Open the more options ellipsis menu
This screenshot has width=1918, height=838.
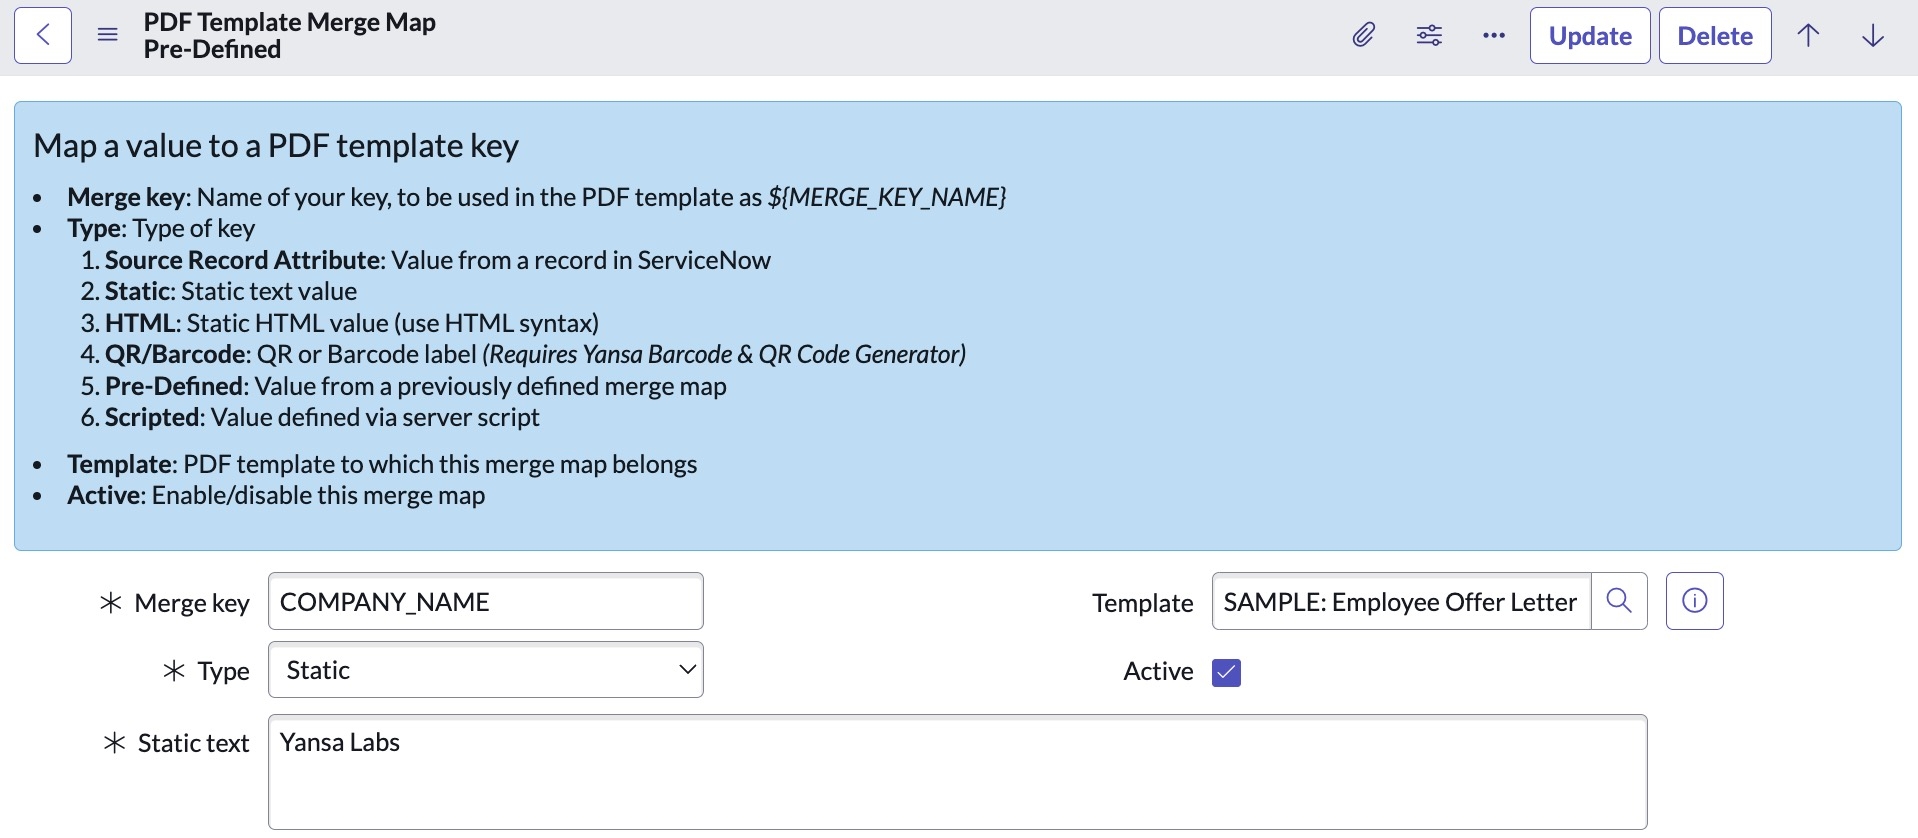click(1494, 35)
